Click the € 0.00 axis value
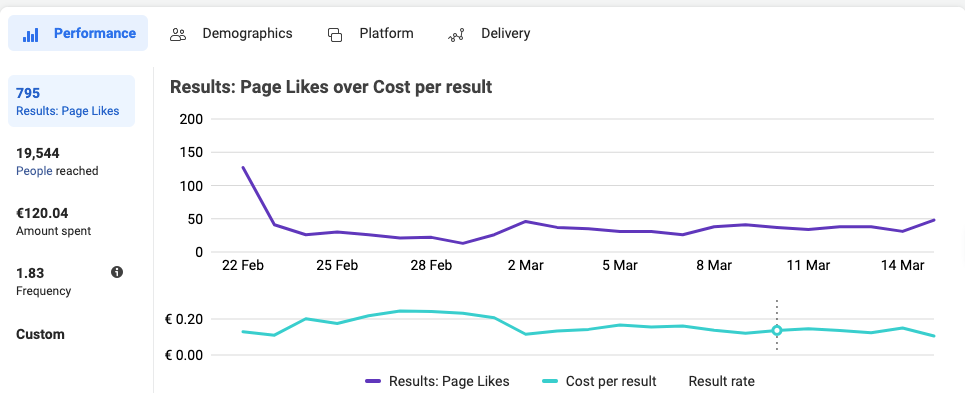 pyautogui.click(x=184, y=355)
